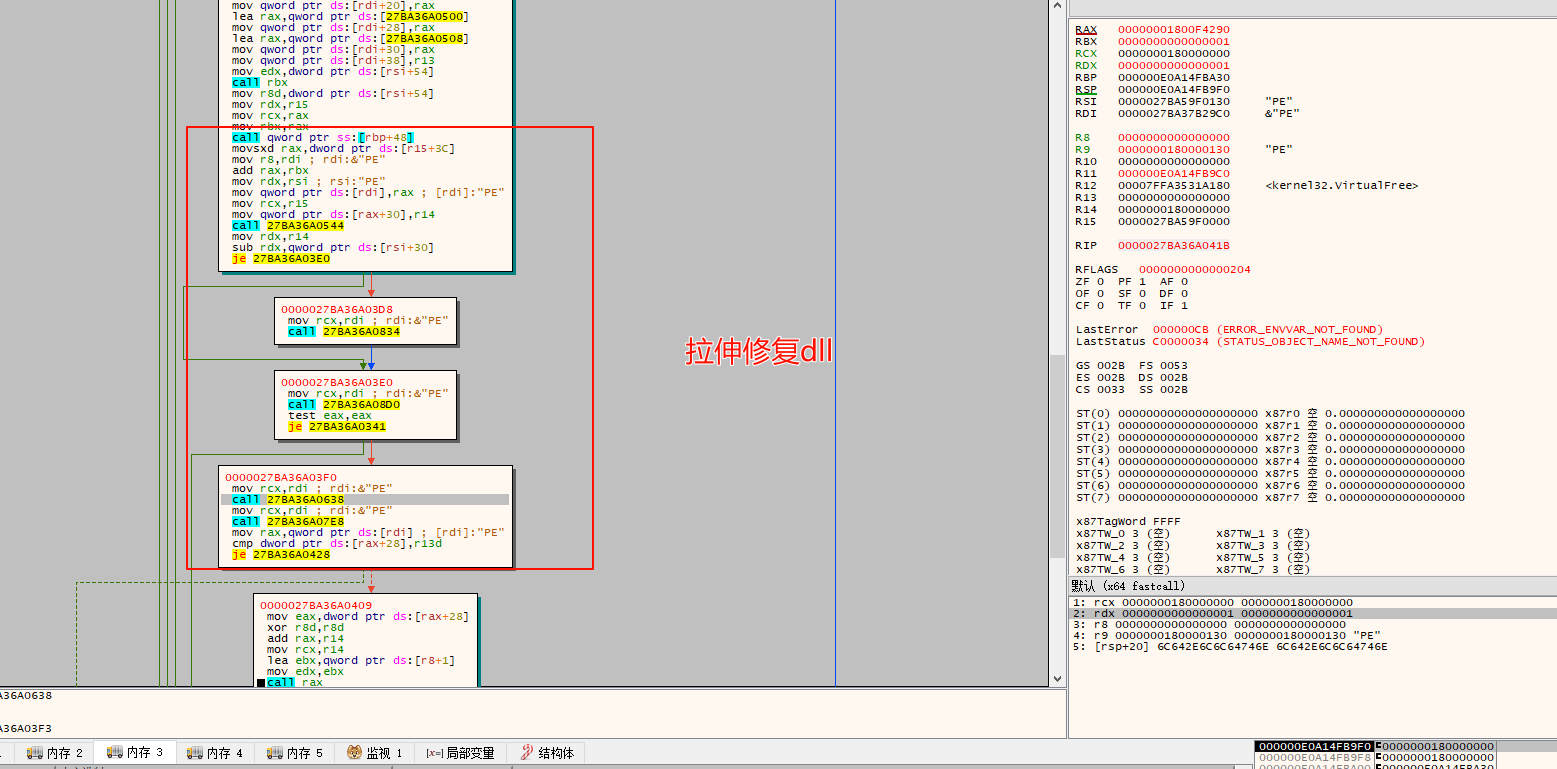1557x769 pixels.
Task: Select argument row 1: rcx
Action: pyautogui.click(x=1312, y=602)
